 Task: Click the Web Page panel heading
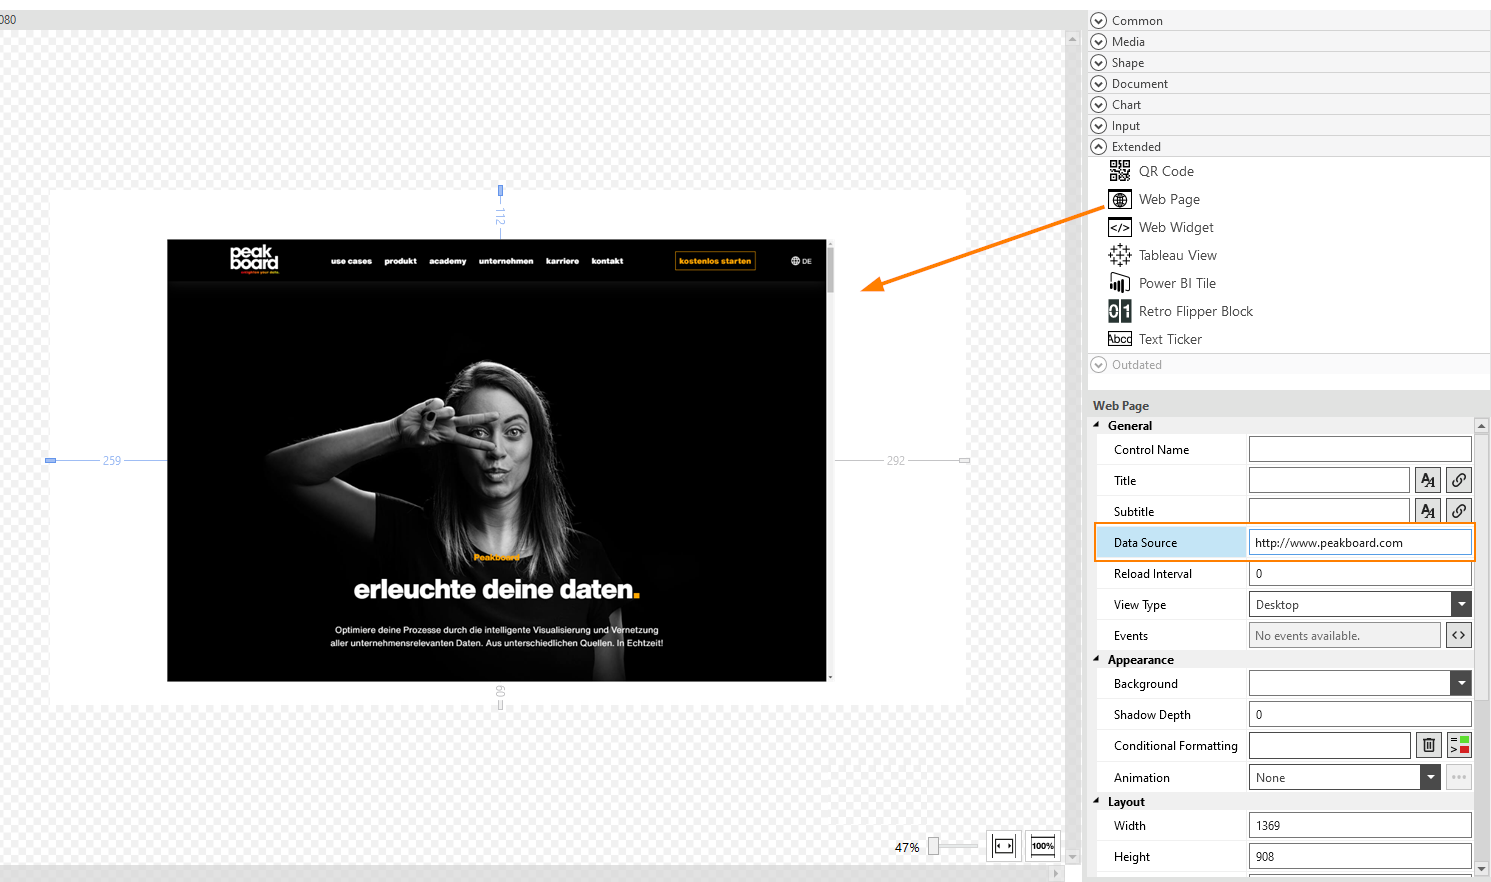tap(1121, 405)
